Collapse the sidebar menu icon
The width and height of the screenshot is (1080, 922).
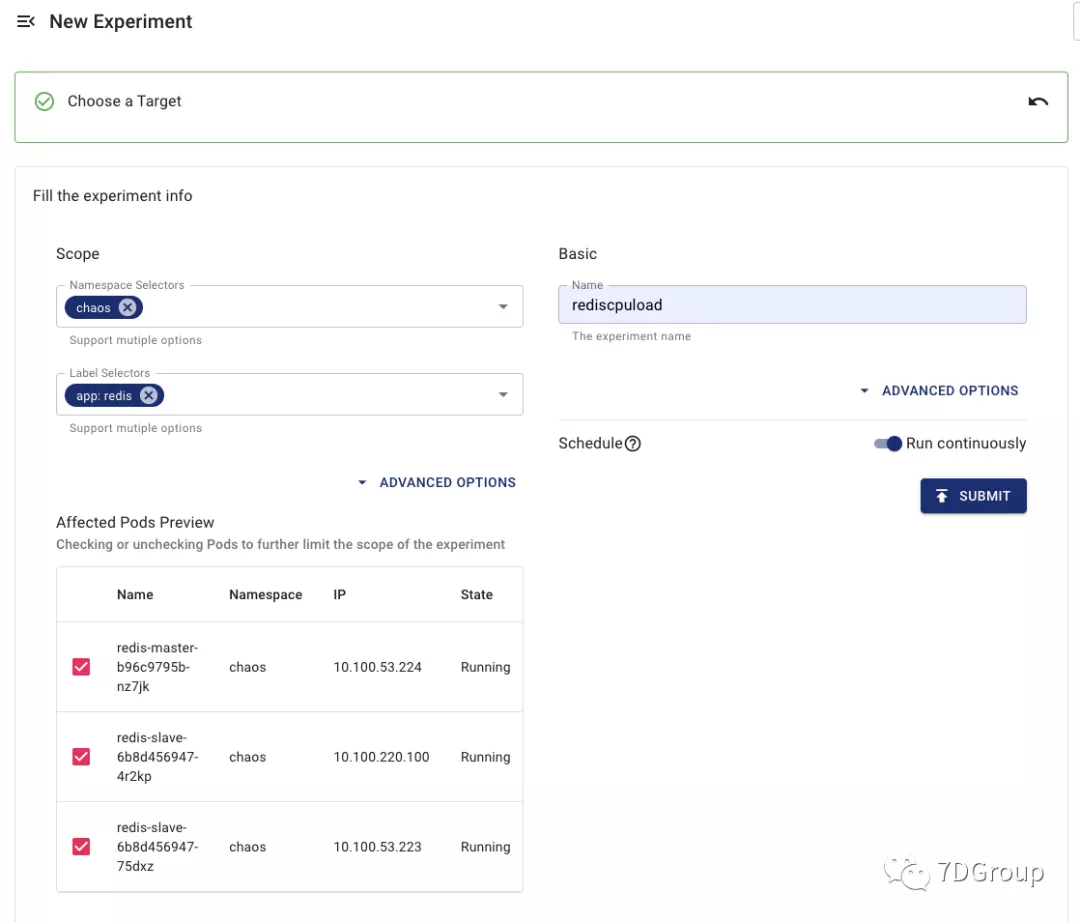pyautogui.click(x=25, y=21)
